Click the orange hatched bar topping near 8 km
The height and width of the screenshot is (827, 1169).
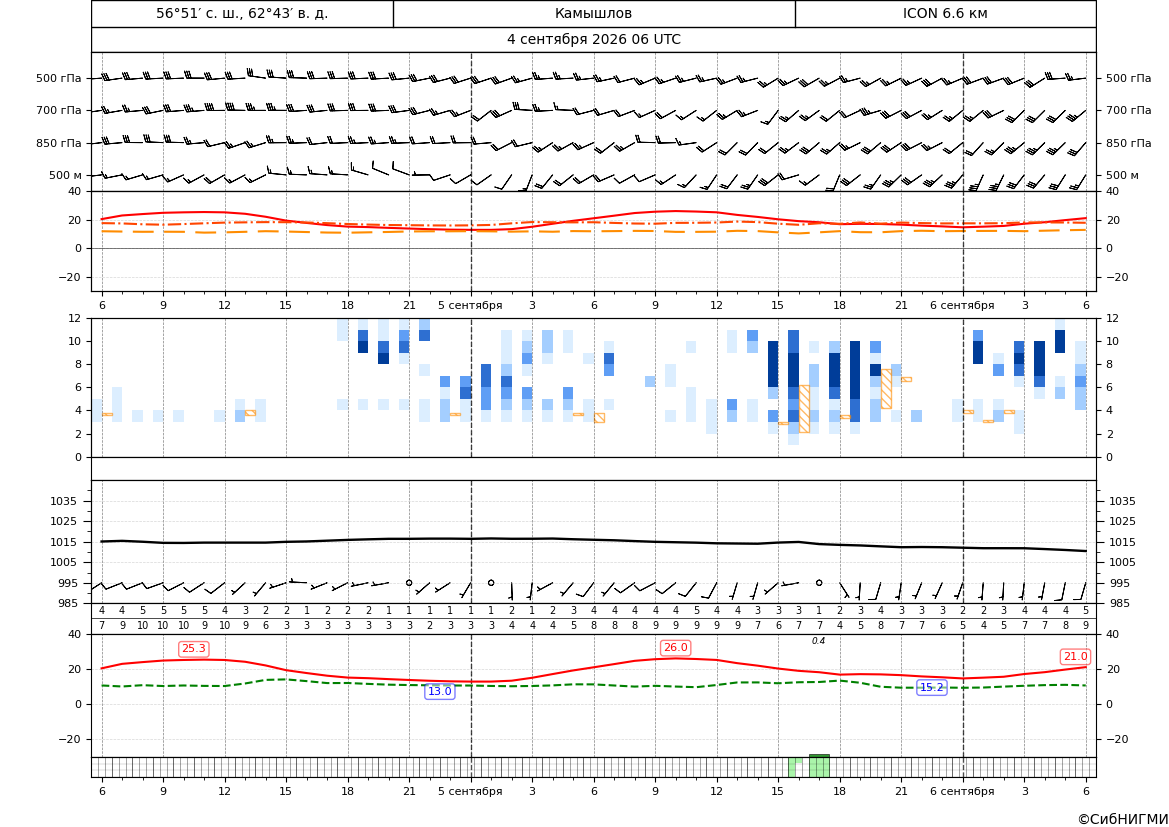coord(886,389)
